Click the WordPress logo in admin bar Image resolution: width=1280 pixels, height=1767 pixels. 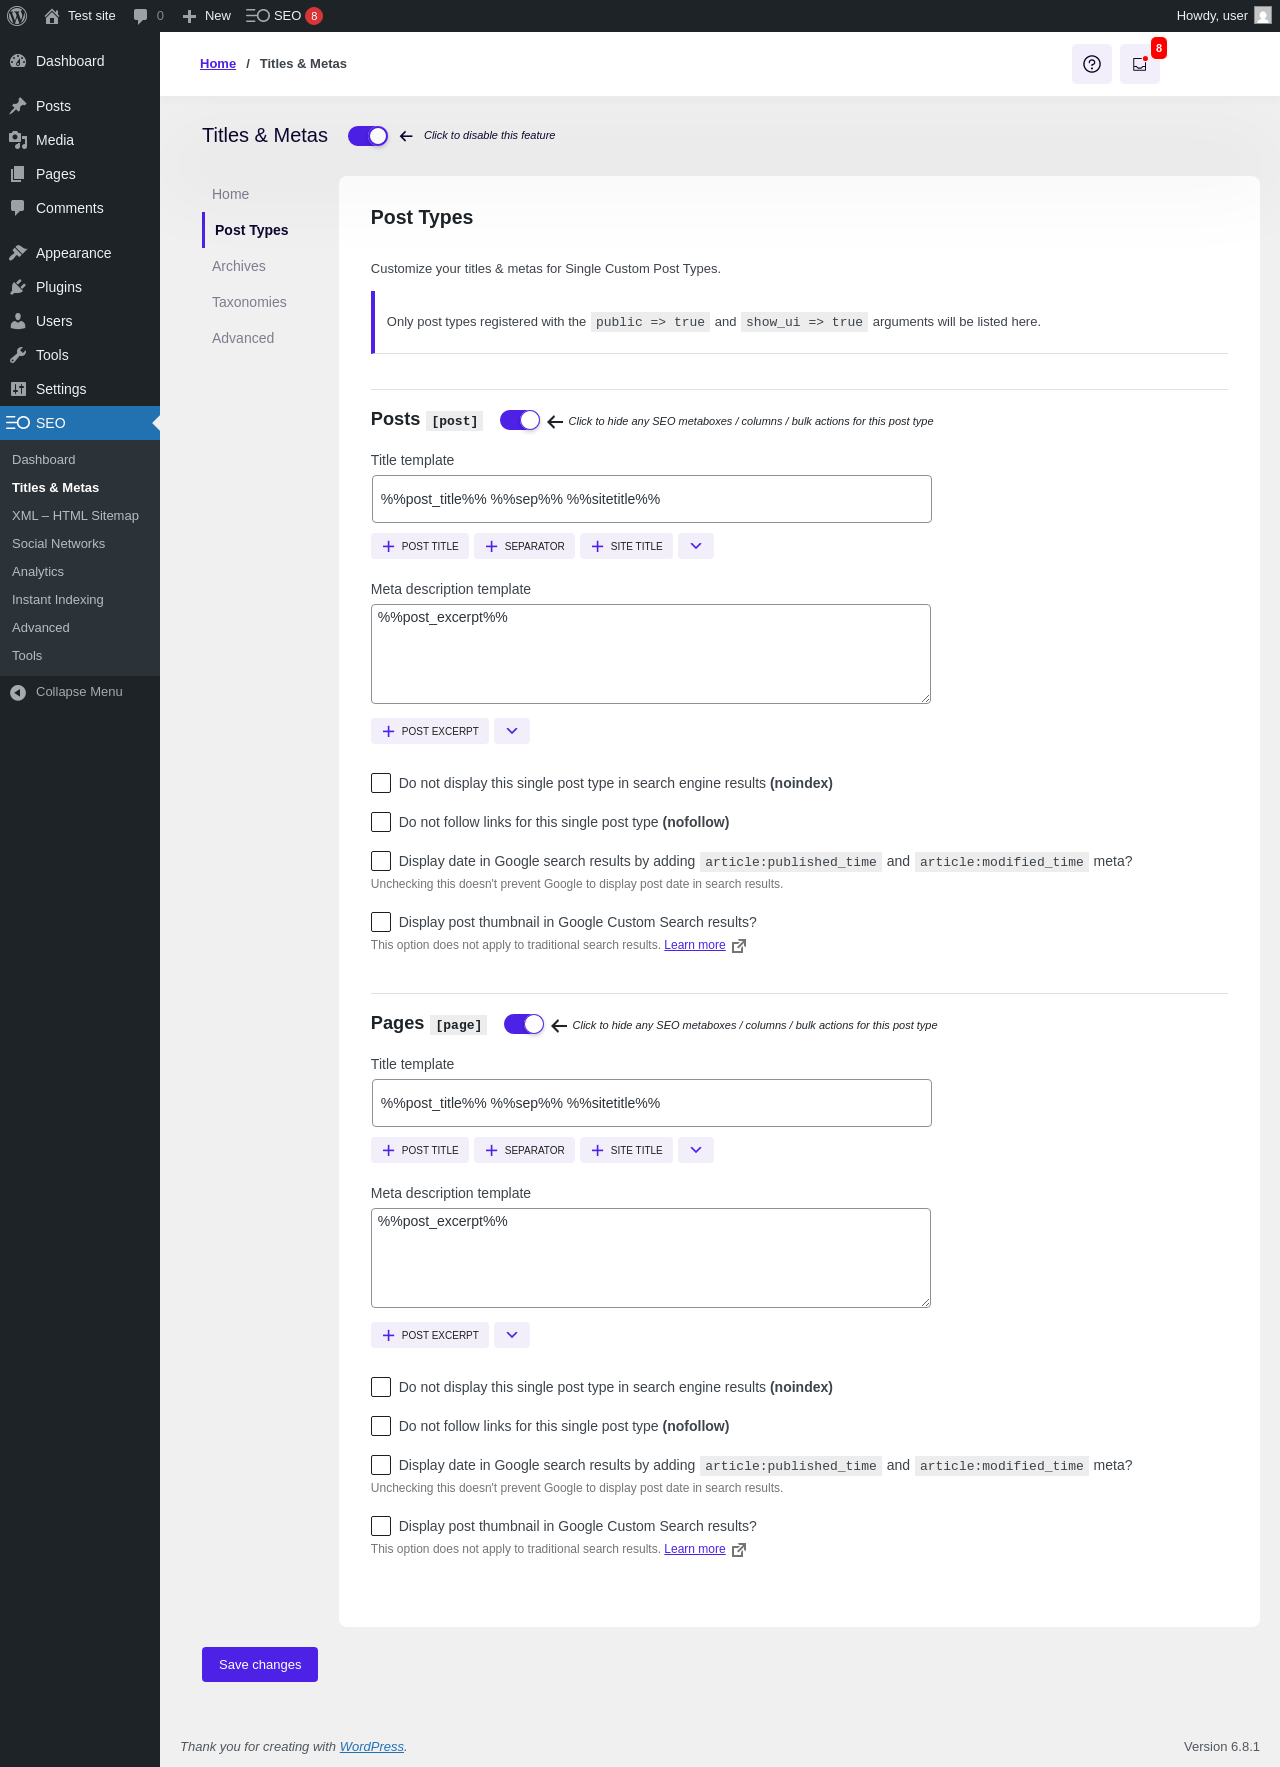(17, 16)
